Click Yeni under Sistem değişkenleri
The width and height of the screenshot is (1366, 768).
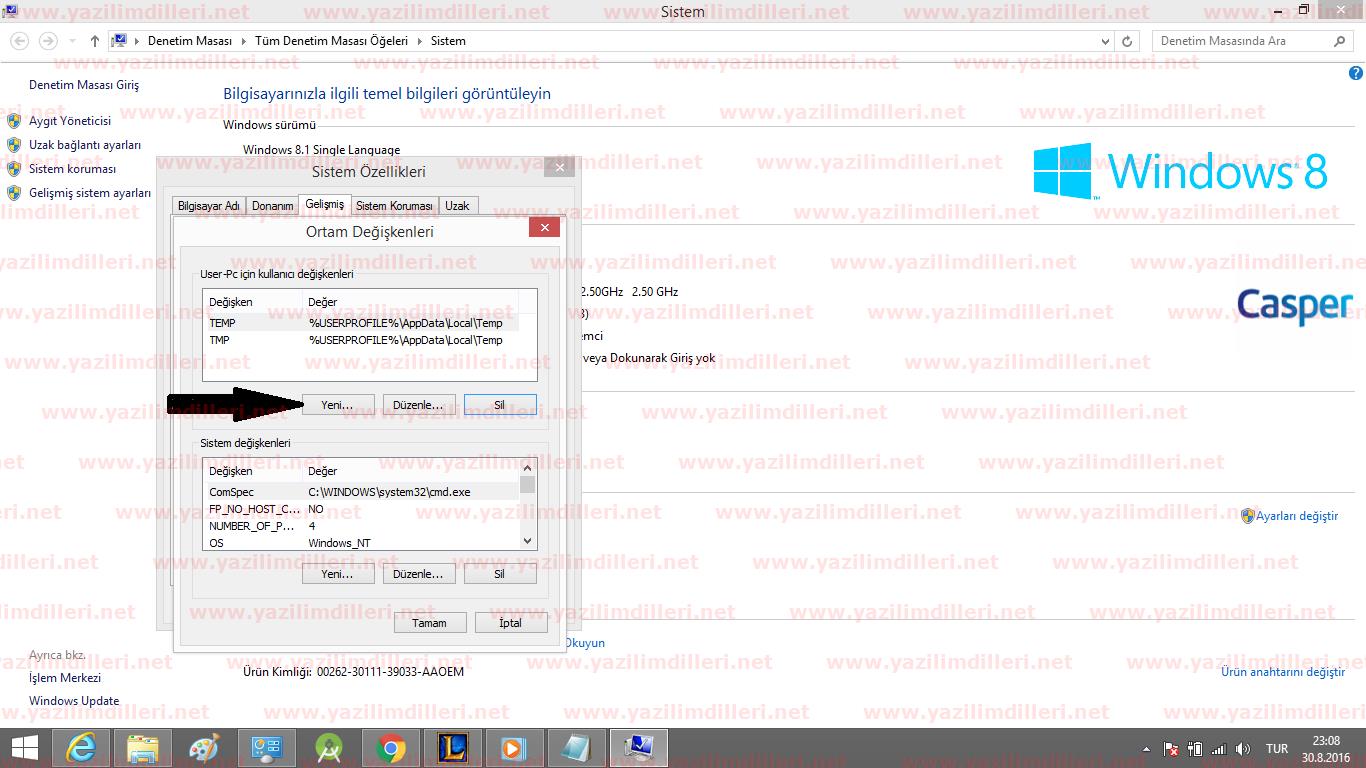tap(338, 574)
